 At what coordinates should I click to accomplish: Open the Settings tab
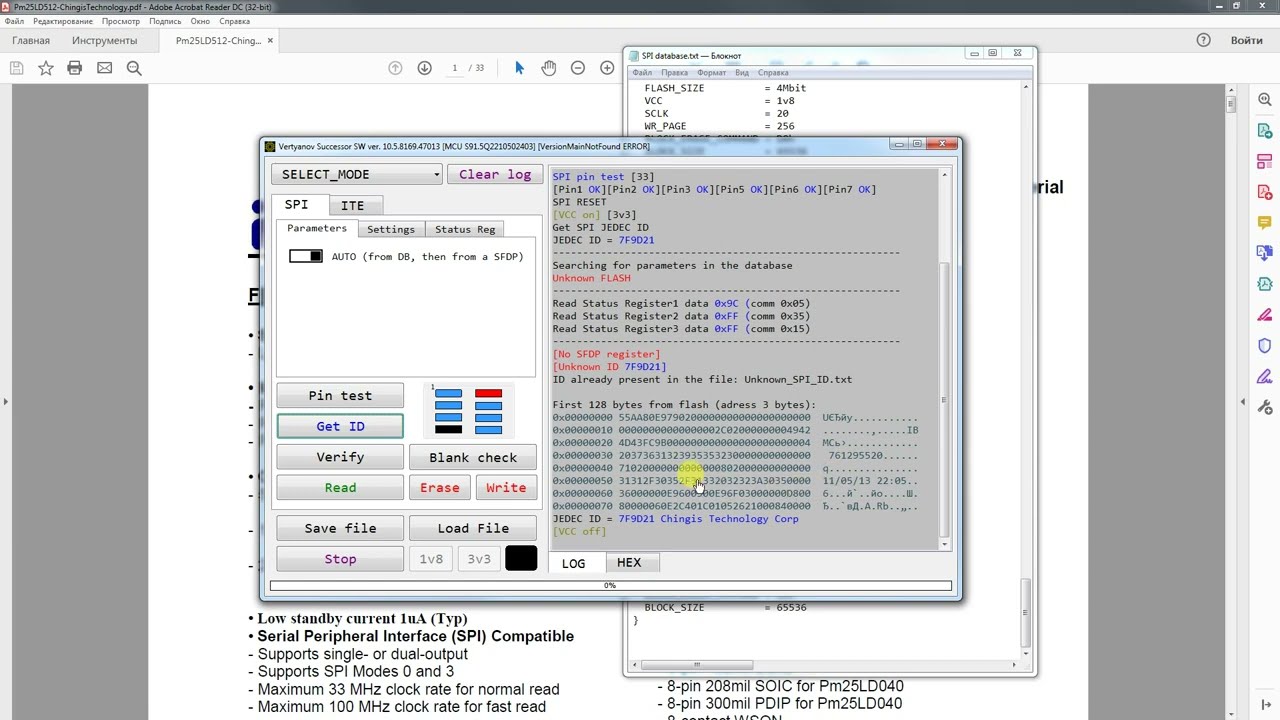(x=390, y=229)
